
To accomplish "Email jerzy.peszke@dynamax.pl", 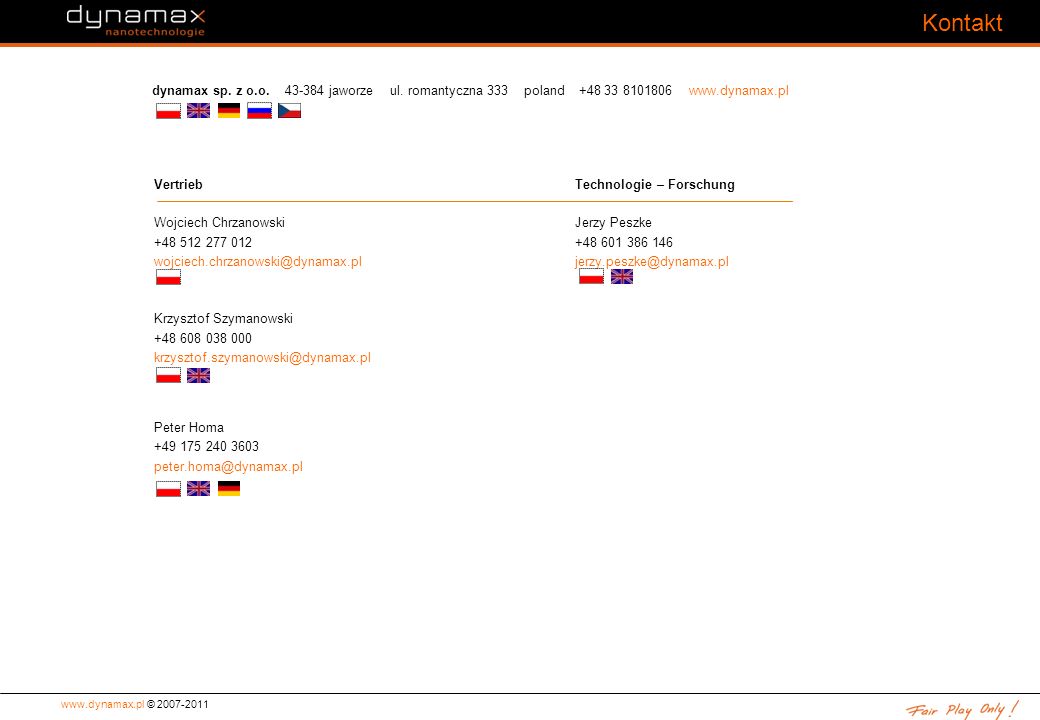I will (x=651, y=262).
